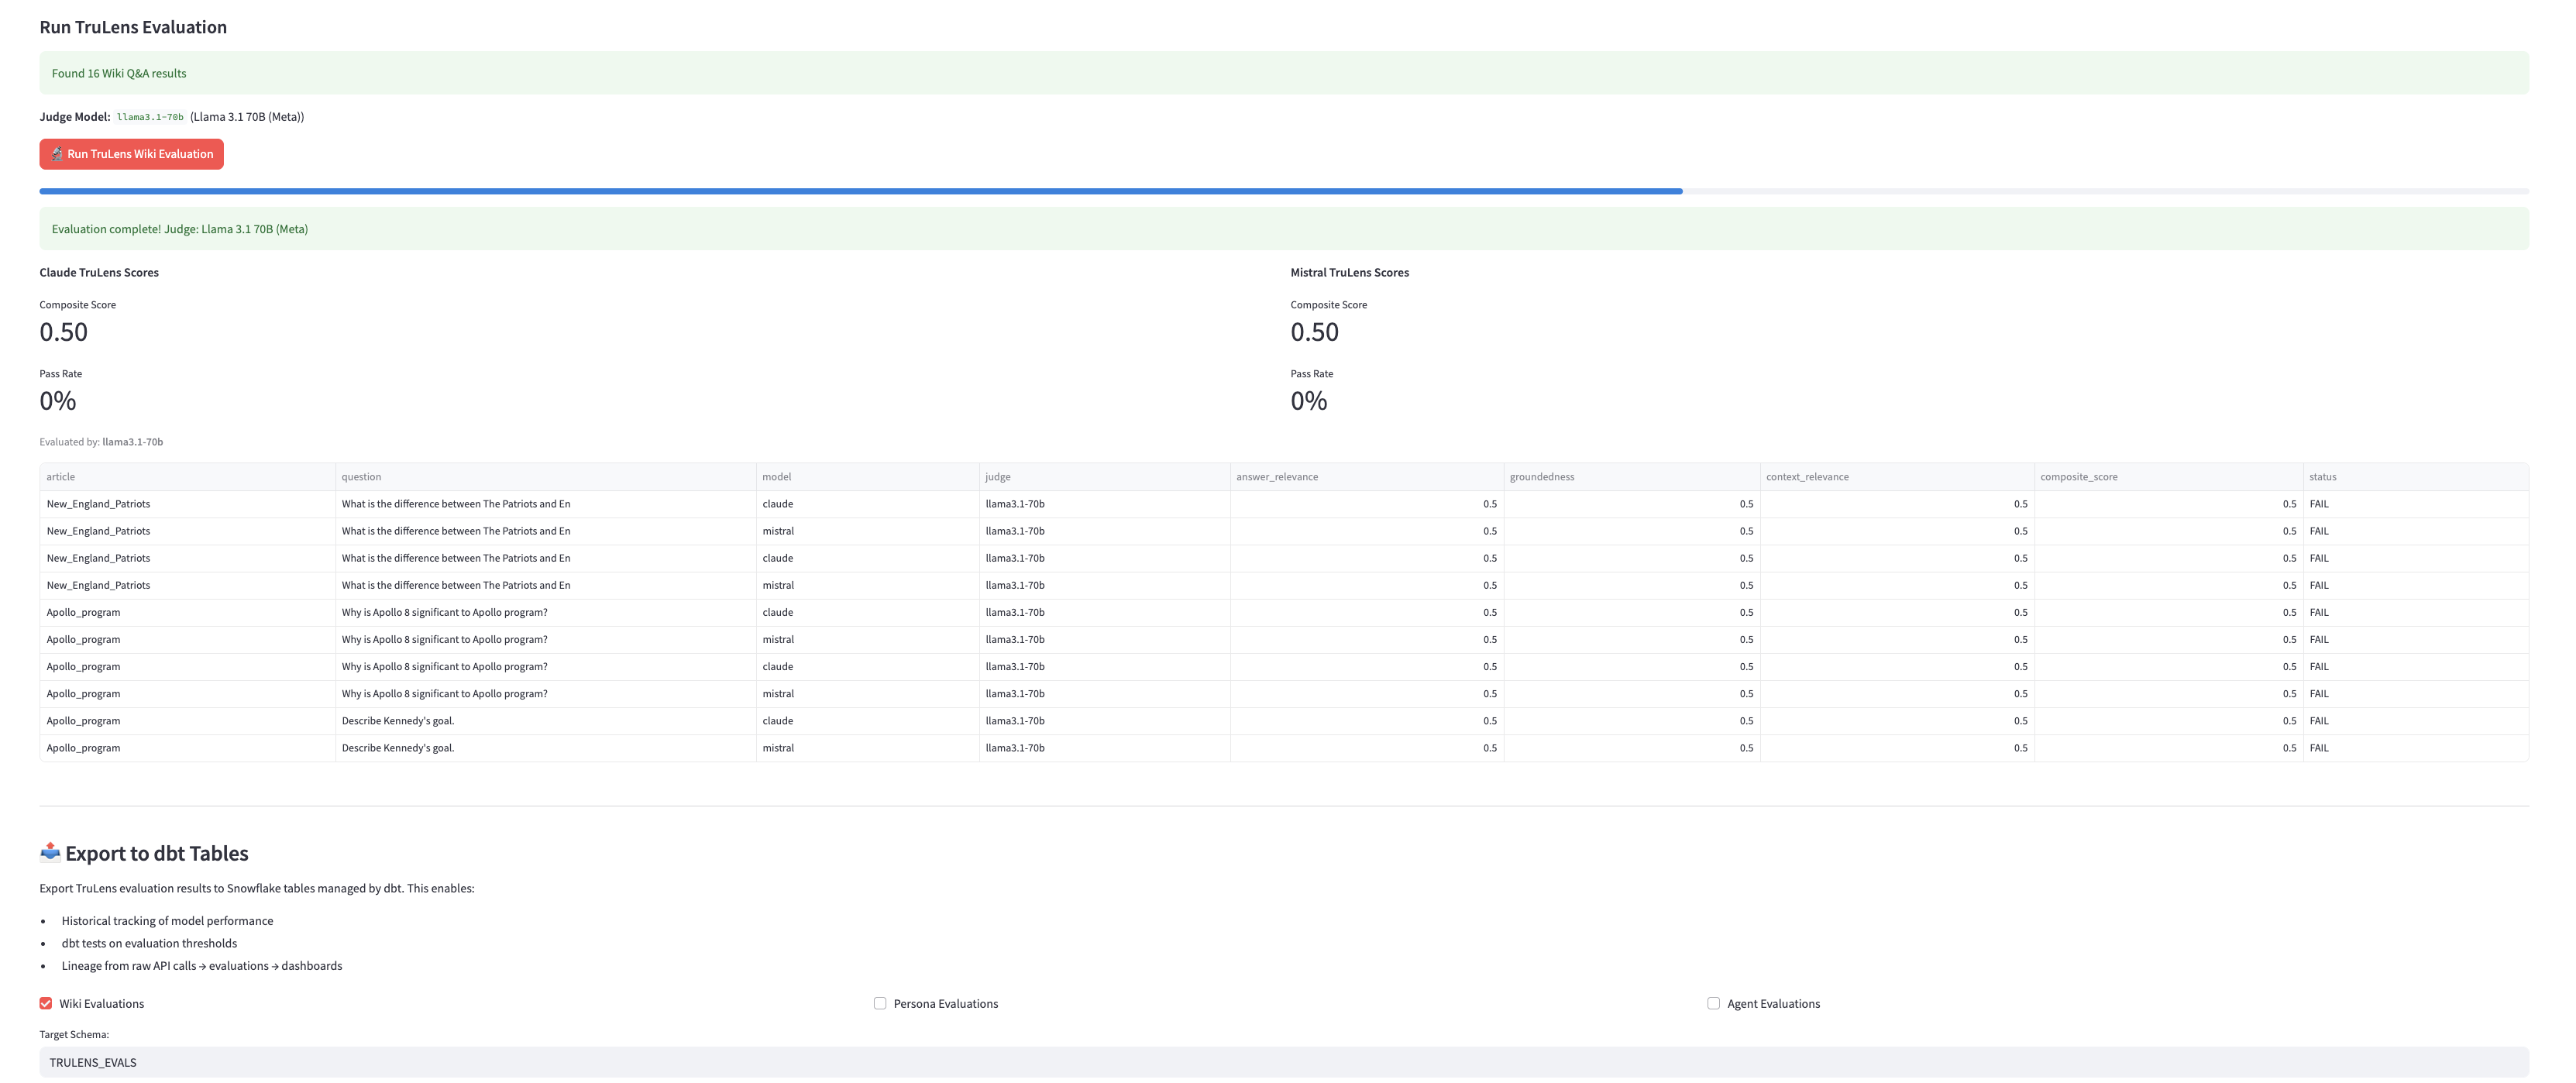This screenshot has width=2576, height=1083.
Task: Click the status column header
Action: pyautogui.click(x=2322, y=477)
